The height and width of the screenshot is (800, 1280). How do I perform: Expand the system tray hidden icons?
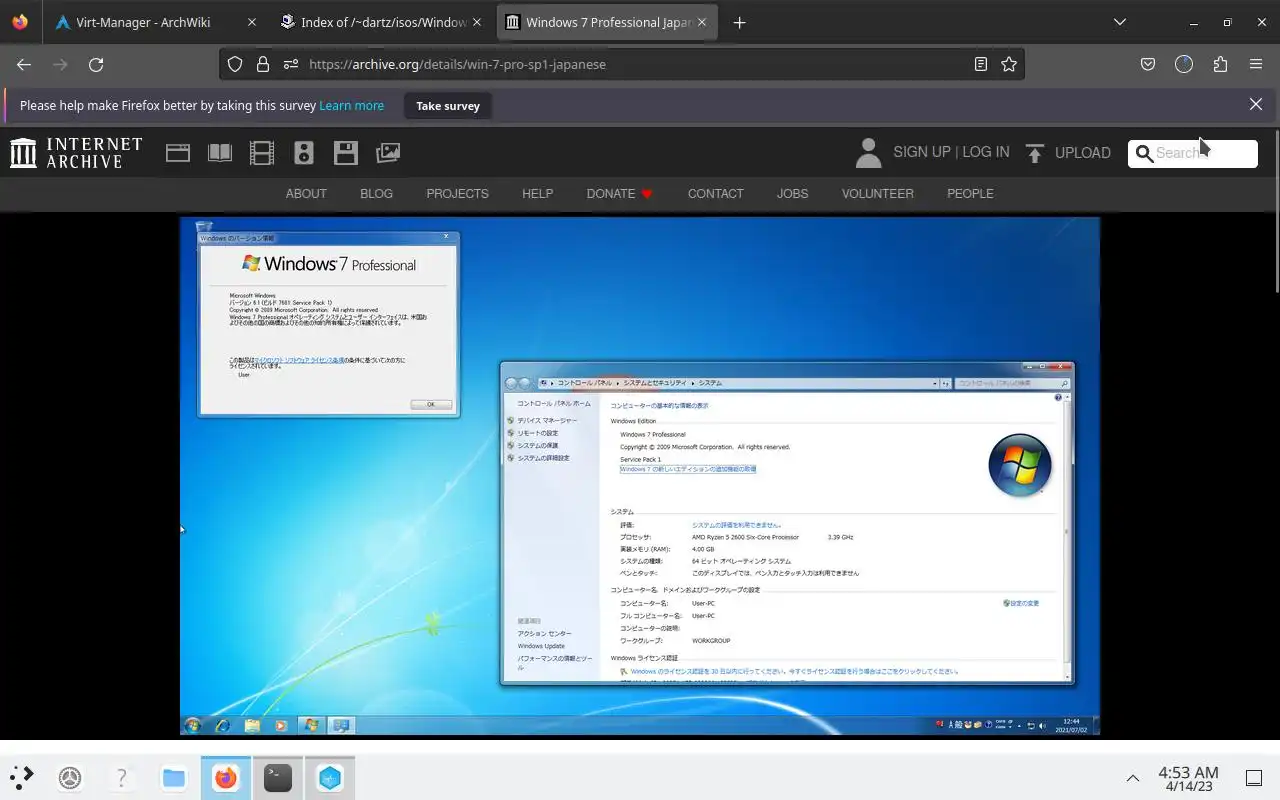[x=1133, y=777]
